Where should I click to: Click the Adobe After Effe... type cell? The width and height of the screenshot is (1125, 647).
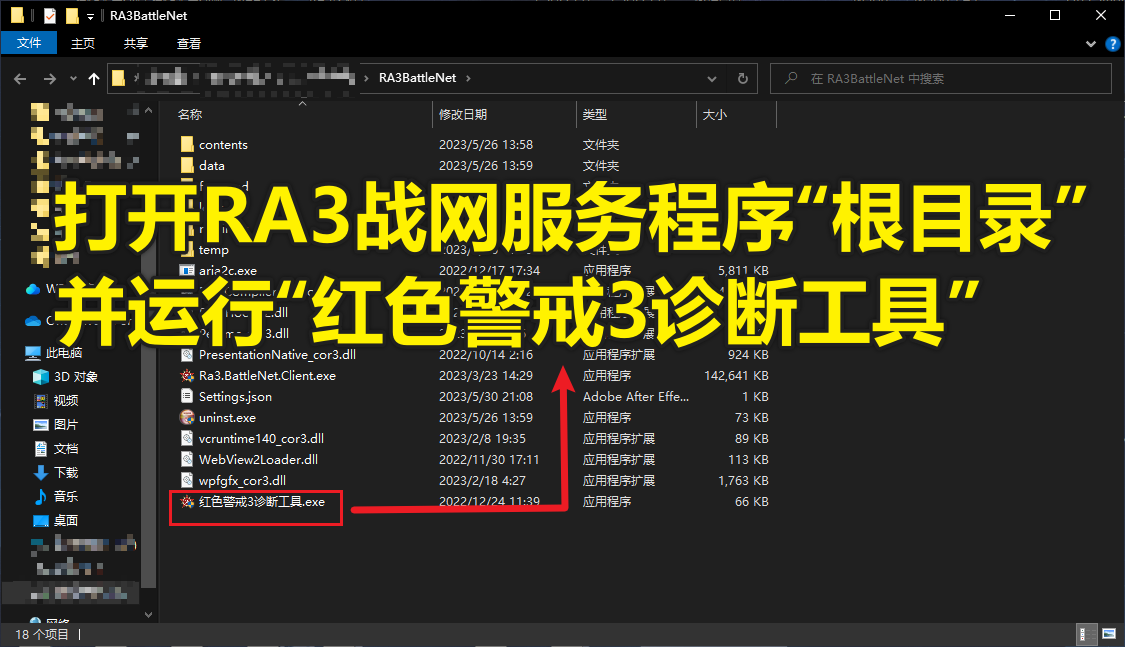(636, 396)
